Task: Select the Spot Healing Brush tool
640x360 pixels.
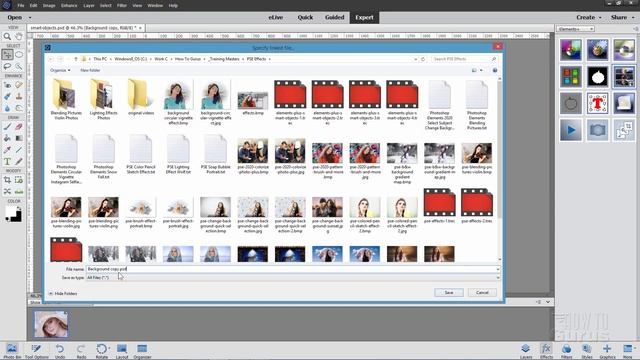Action: click(x=19, y=85)
